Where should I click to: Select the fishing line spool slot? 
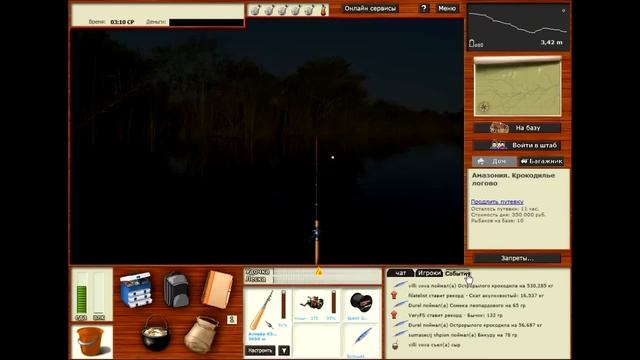coord(361,303)
